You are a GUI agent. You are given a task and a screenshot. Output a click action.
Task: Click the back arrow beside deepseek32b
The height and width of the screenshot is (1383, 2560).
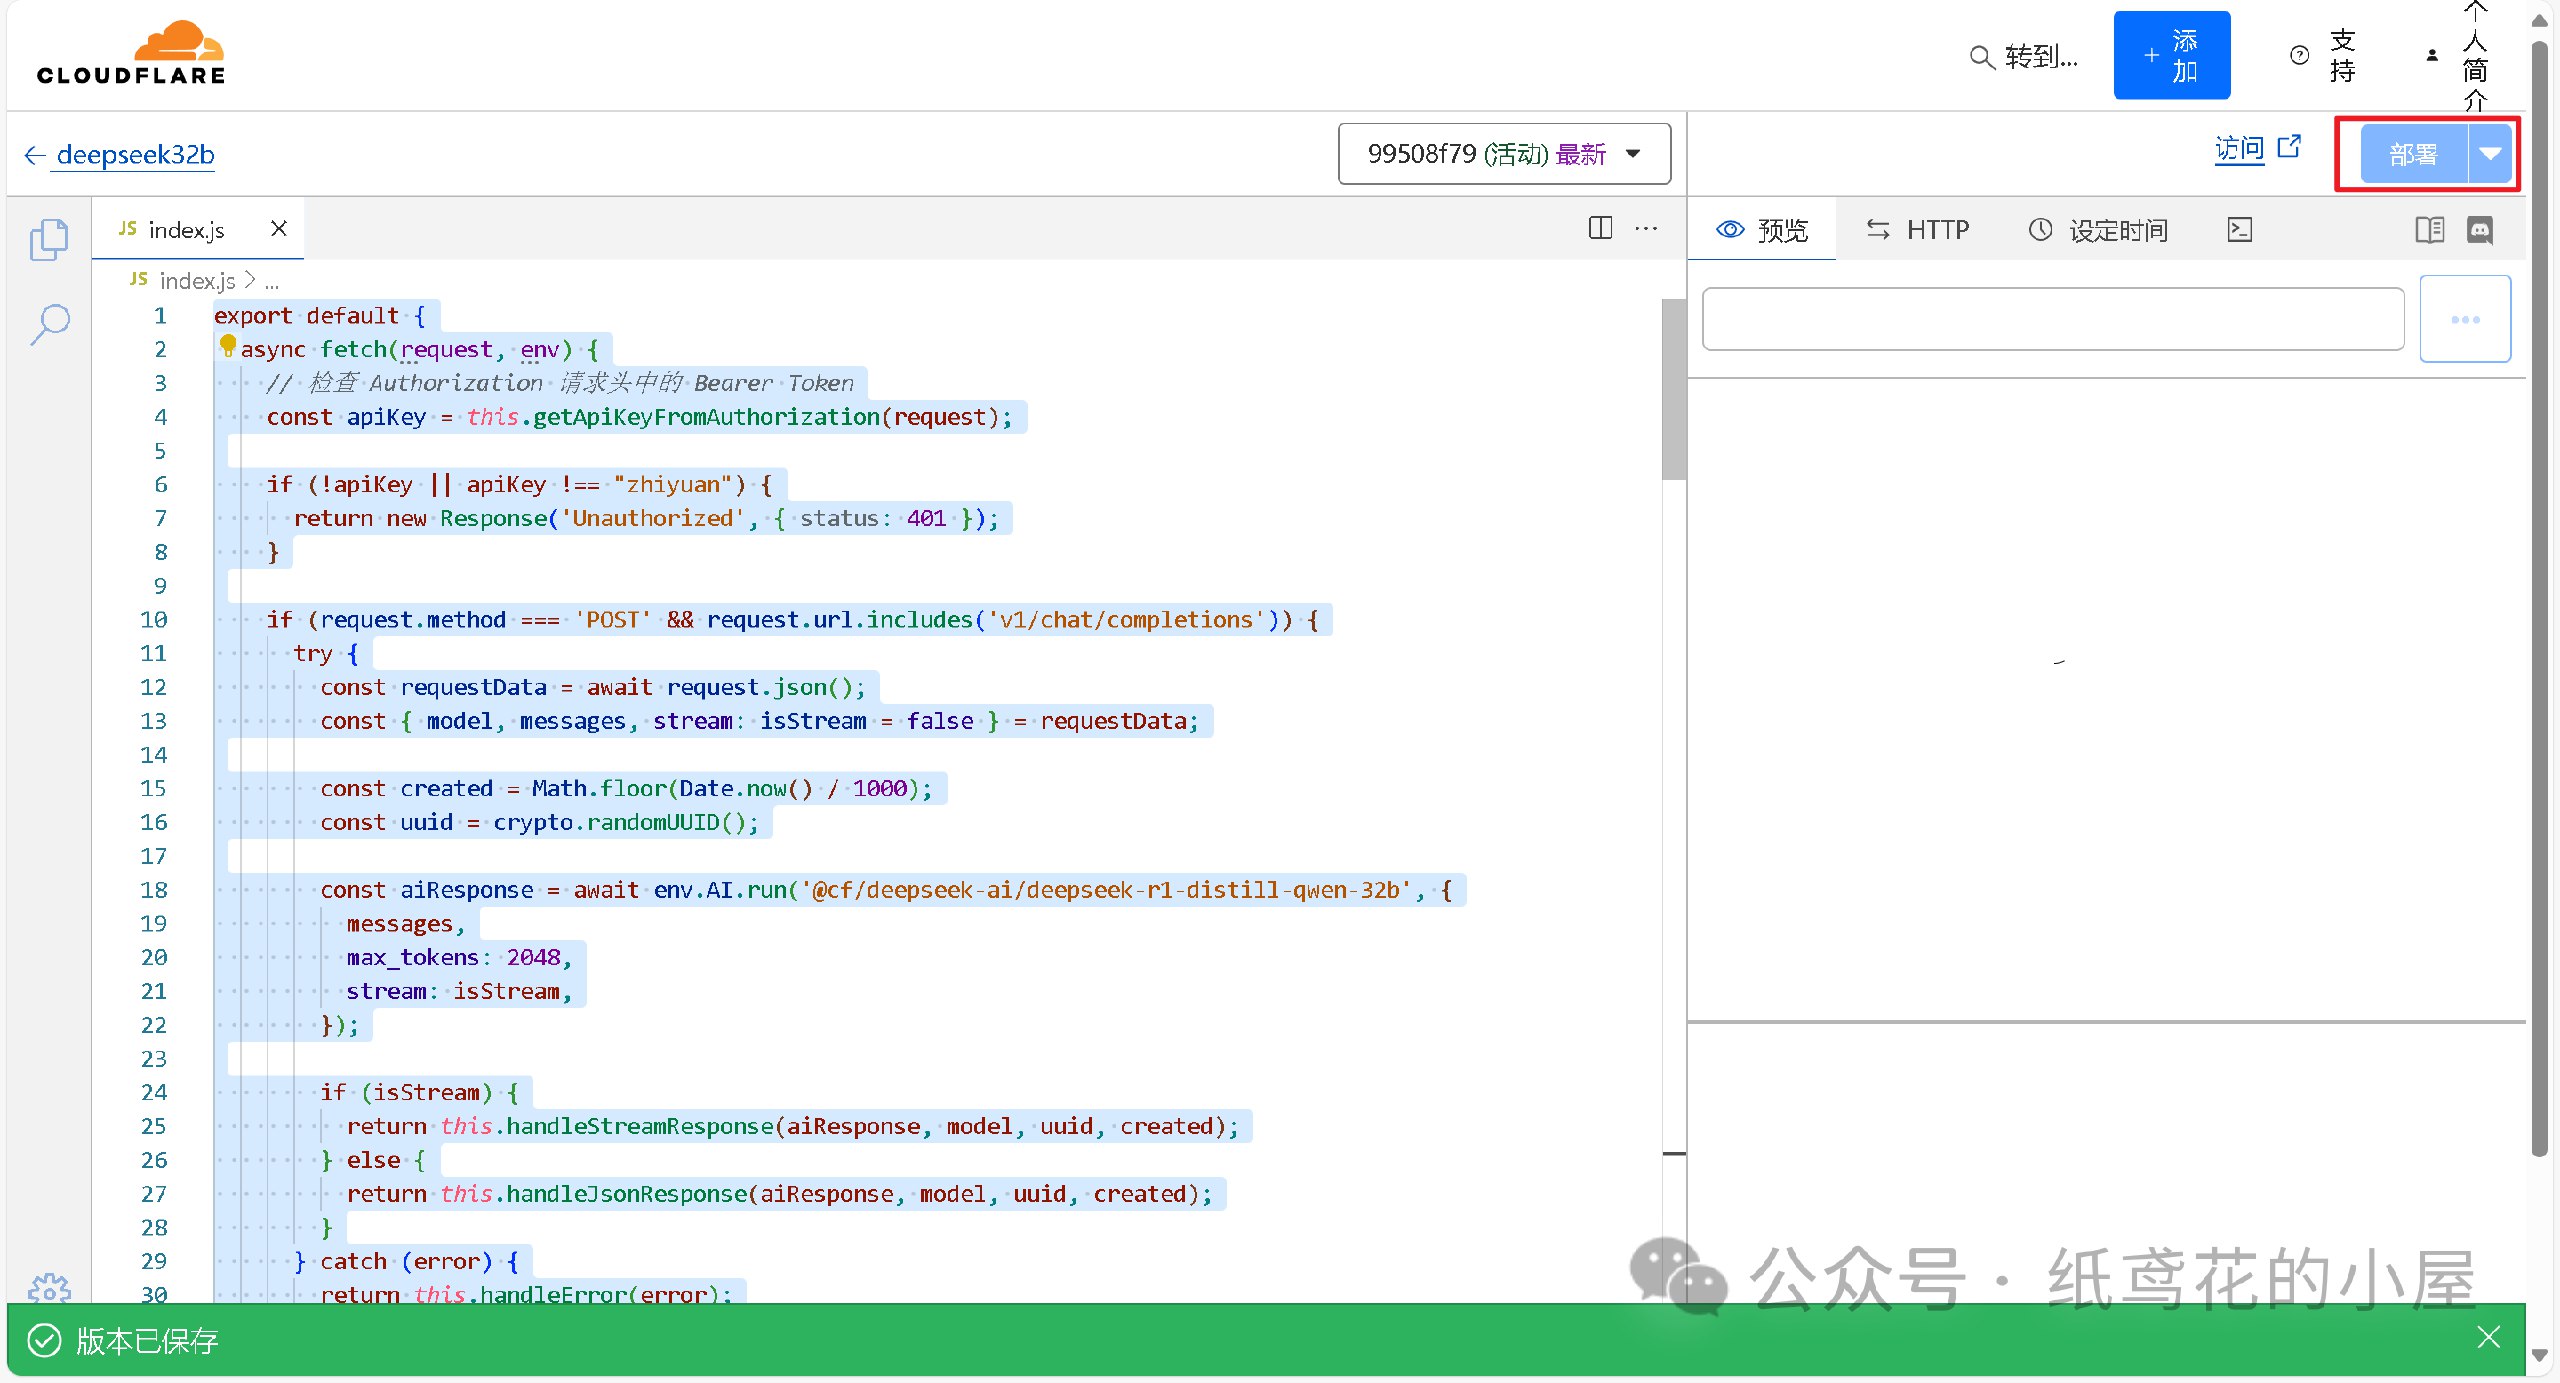tap(35, 155)
